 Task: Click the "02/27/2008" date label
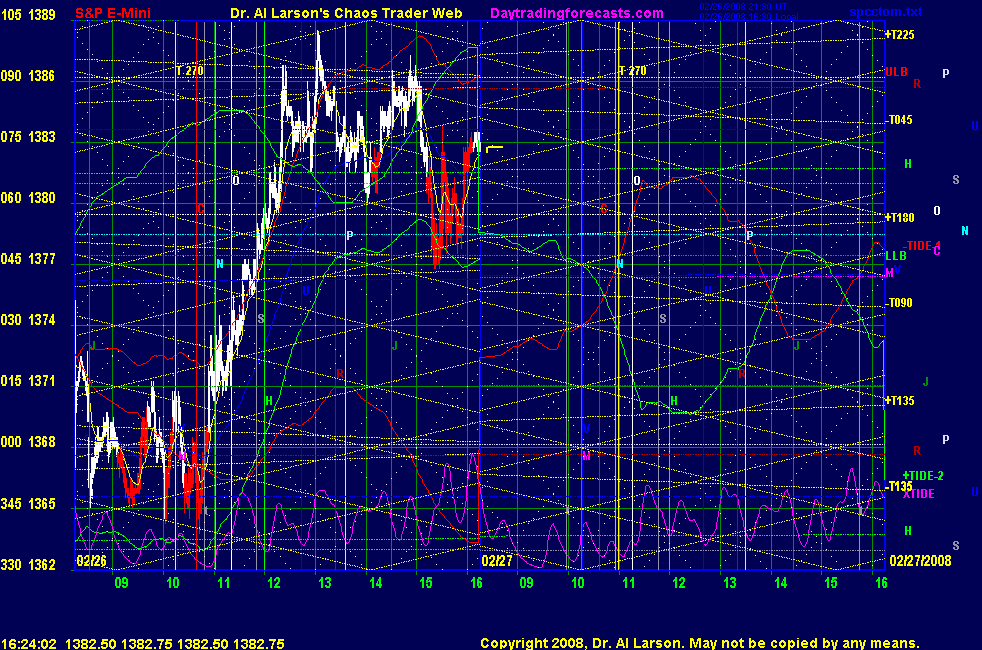(x=920, y=560)
